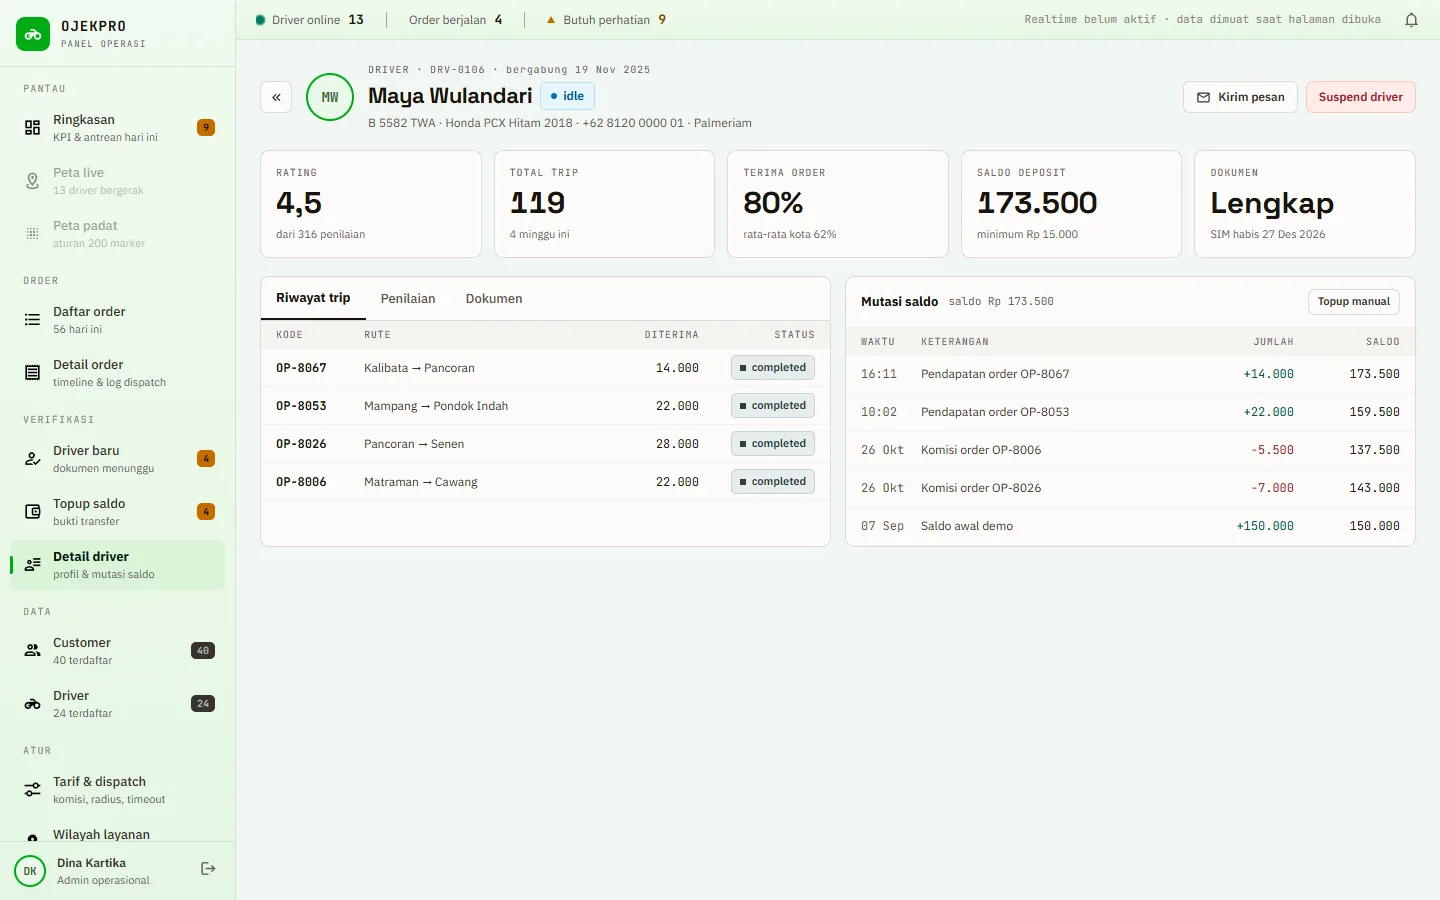
Task: Click the Matraman → Cawang route
Action: [x=421, y=482]
